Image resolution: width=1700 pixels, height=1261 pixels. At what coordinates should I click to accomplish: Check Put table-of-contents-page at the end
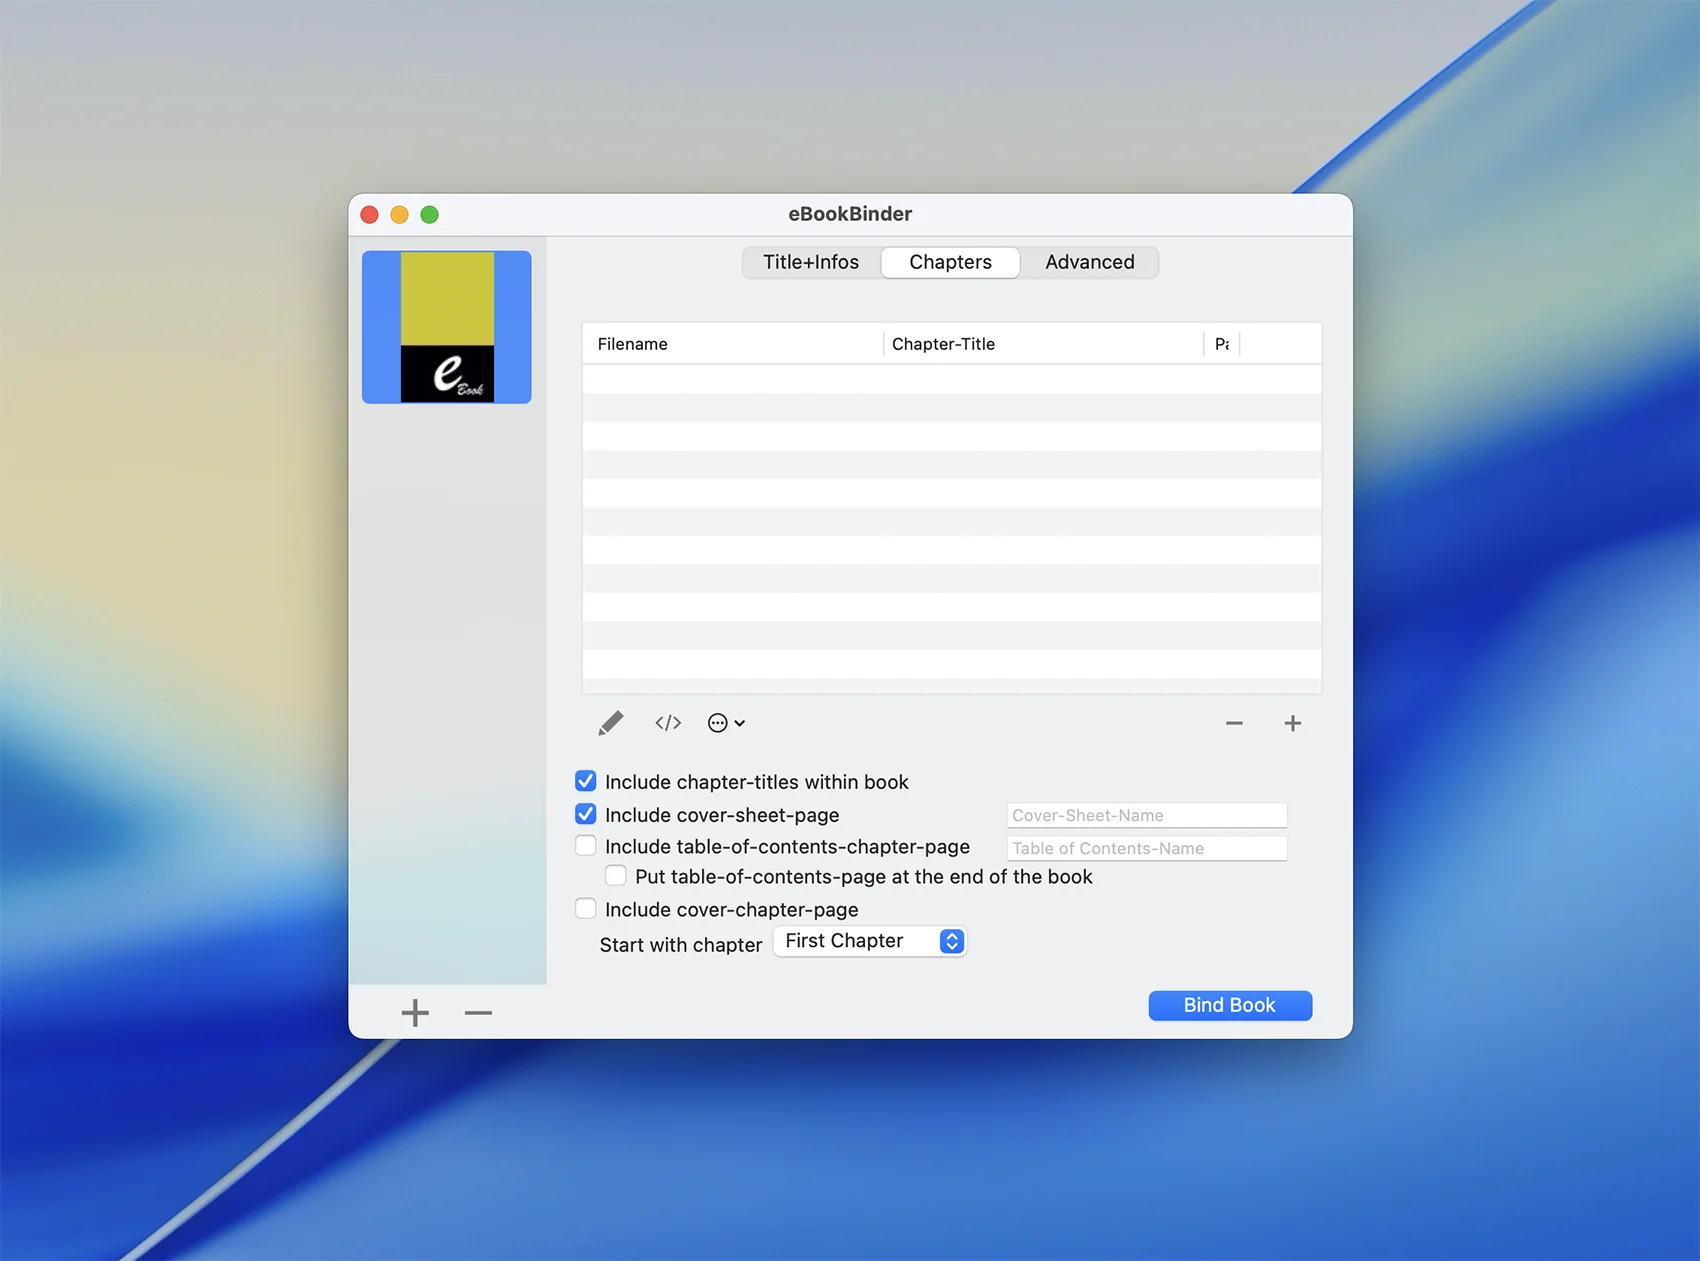pyautogui.click(x=616, y=876)
